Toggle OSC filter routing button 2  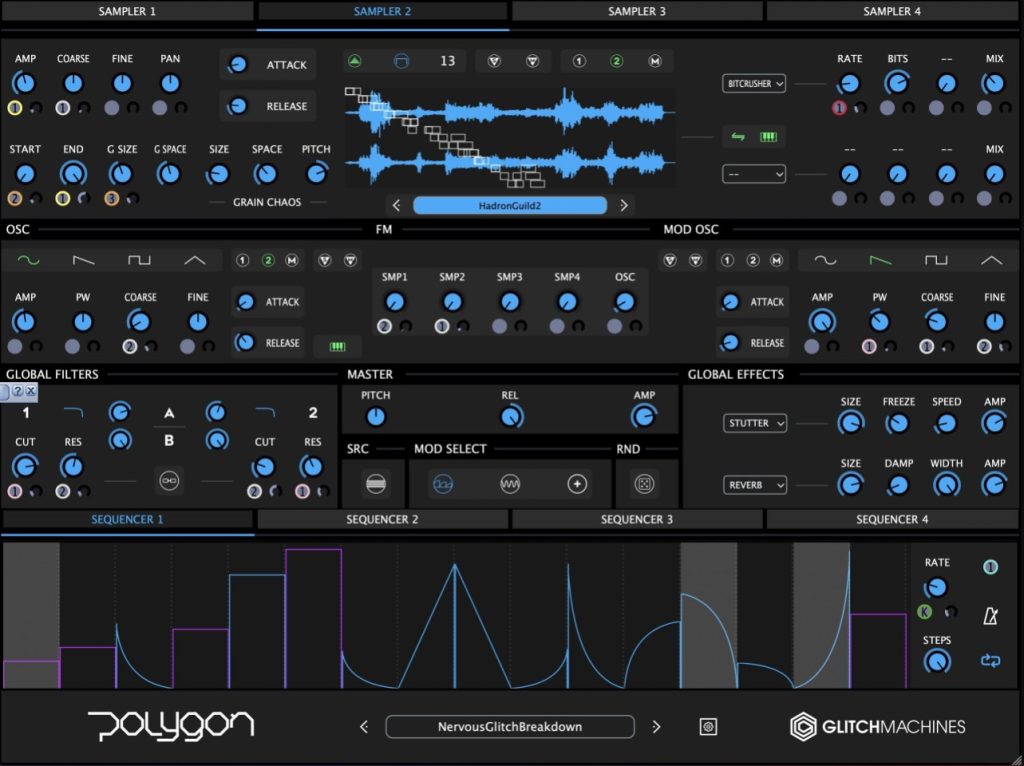[x=268, y=261]
